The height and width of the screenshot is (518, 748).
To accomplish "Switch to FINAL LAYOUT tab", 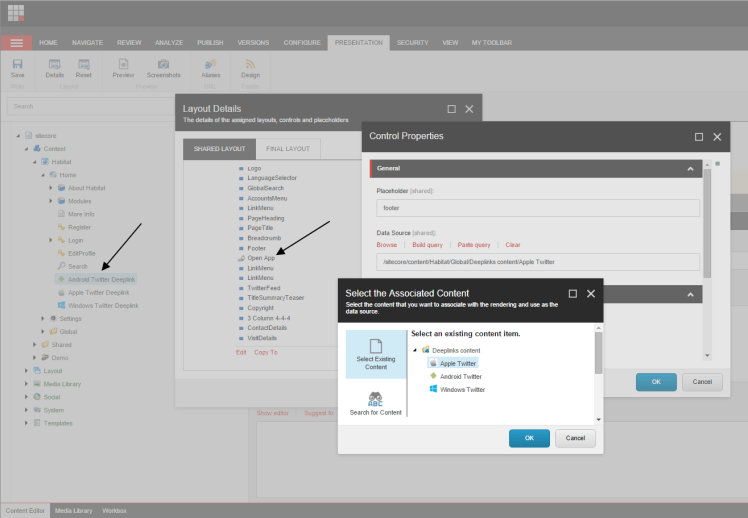I will pyautogui.click(x=288, y=149).
